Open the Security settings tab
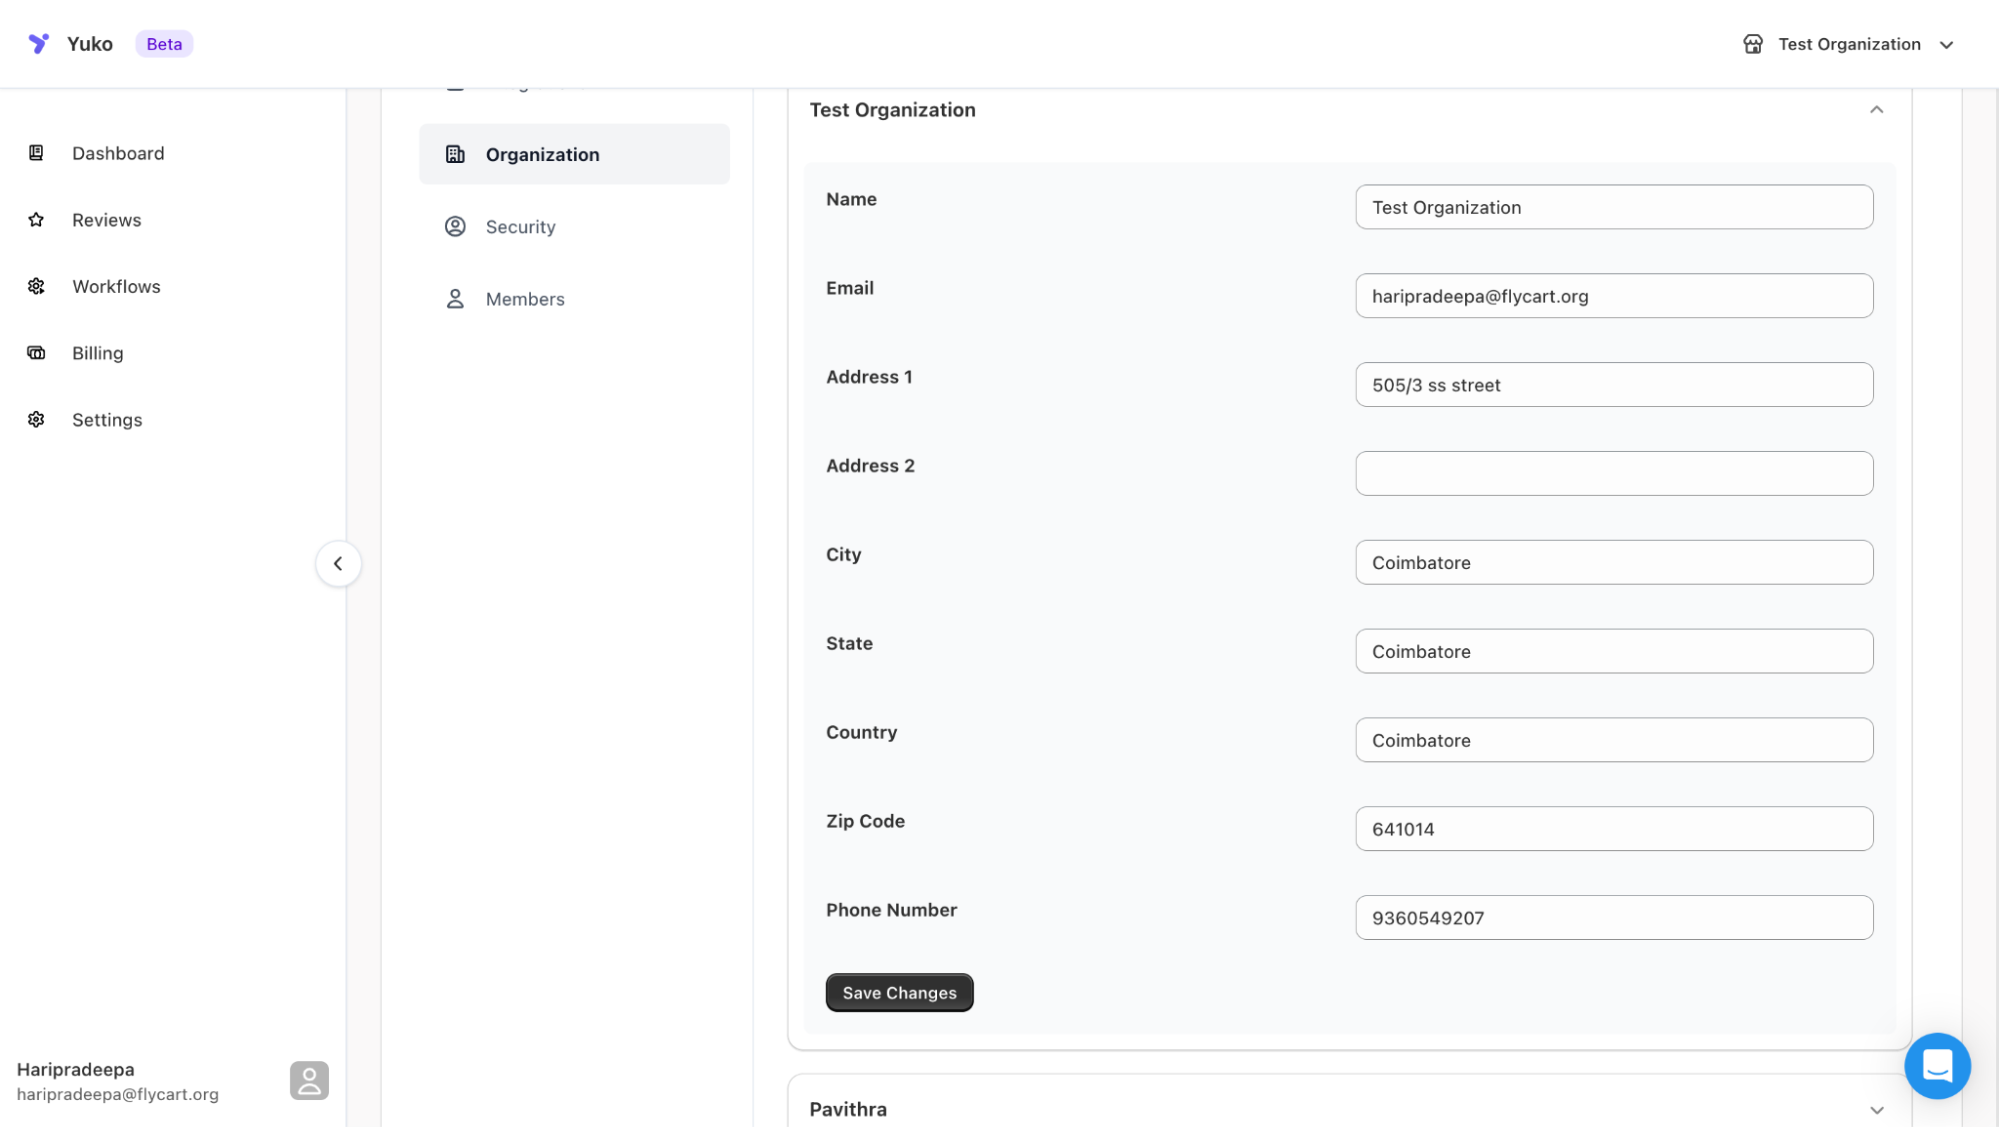 click(x=520, y=227)
